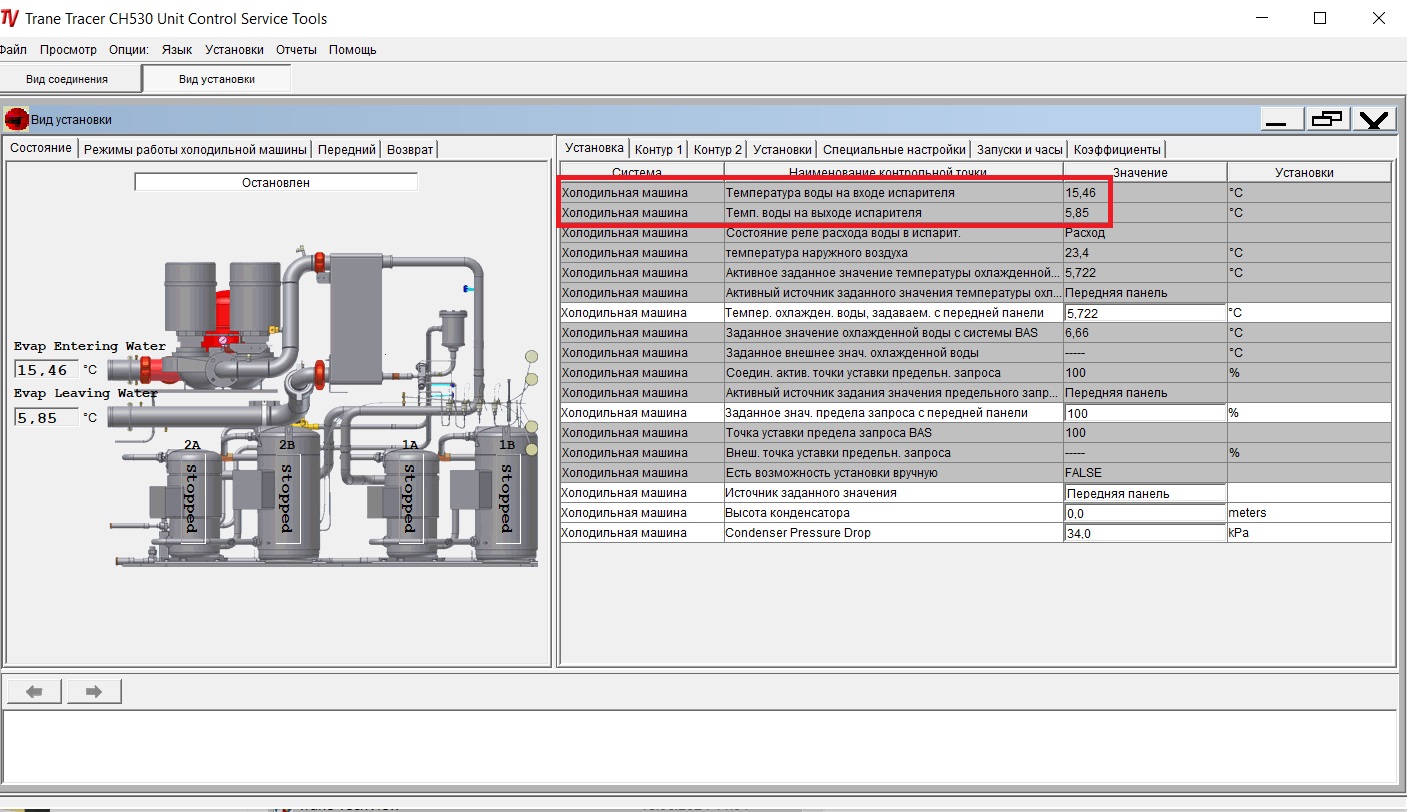Viewport: 1407px width, 812px height.
Task: Select the Установка tab in the right panel
Action: 594,148
